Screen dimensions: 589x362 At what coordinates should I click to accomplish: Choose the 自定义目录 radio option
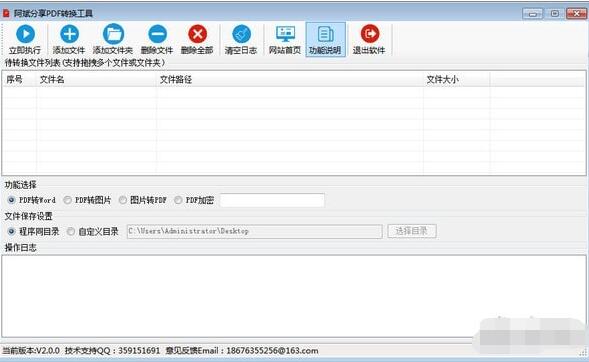click(71, 232)
